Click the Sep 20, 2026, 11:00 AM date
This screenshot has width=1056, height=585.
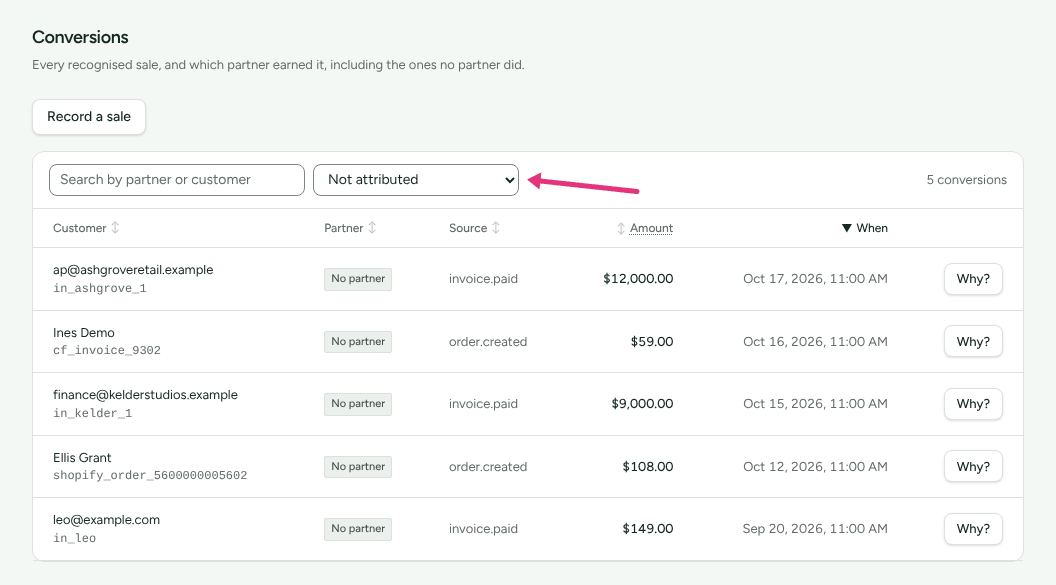(x=816, y=529)
